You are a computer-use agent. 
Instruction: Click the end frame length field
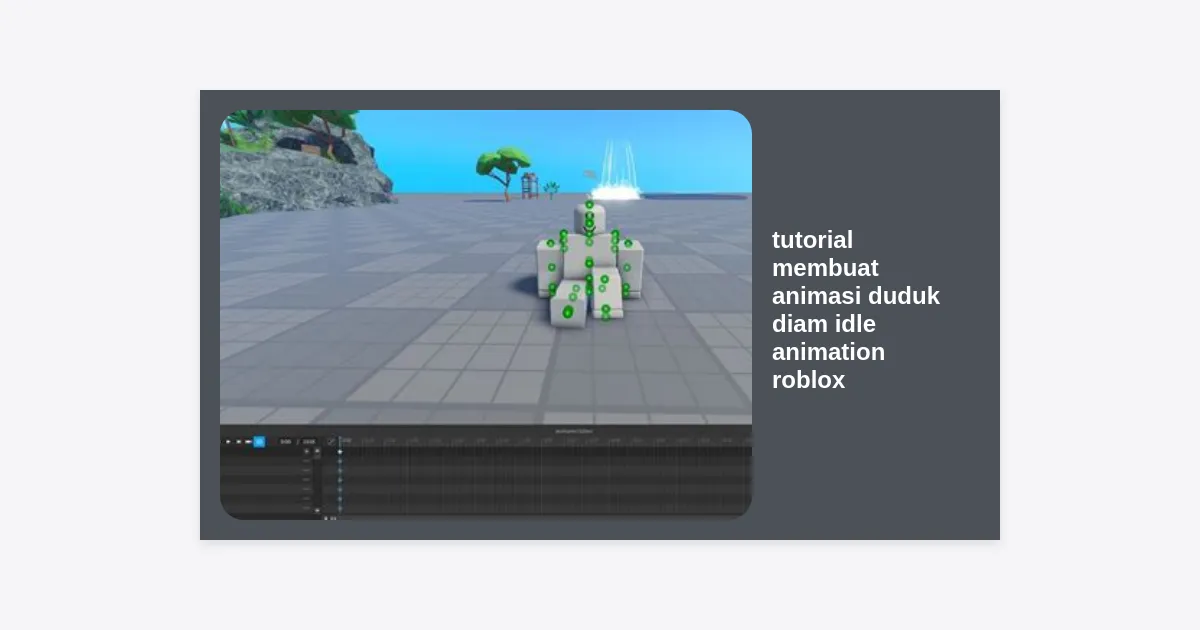[308, 441]
